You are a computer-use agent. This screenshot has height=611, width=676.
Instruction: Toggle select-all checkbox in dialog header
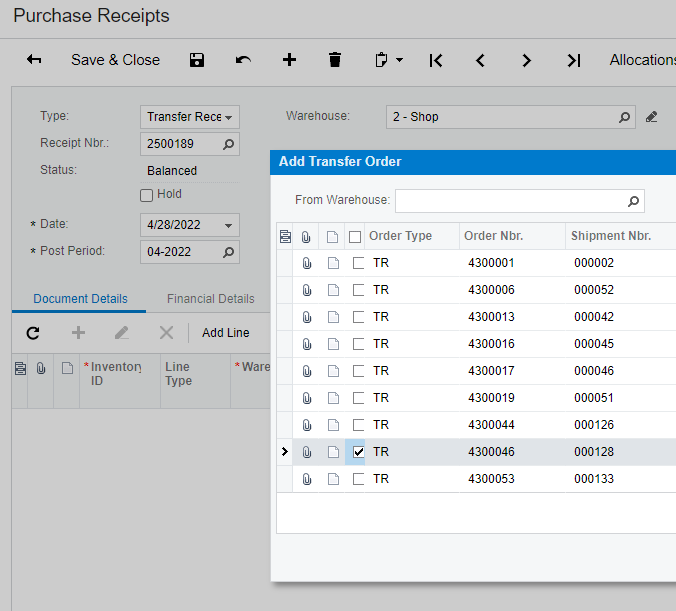point(355,237)
